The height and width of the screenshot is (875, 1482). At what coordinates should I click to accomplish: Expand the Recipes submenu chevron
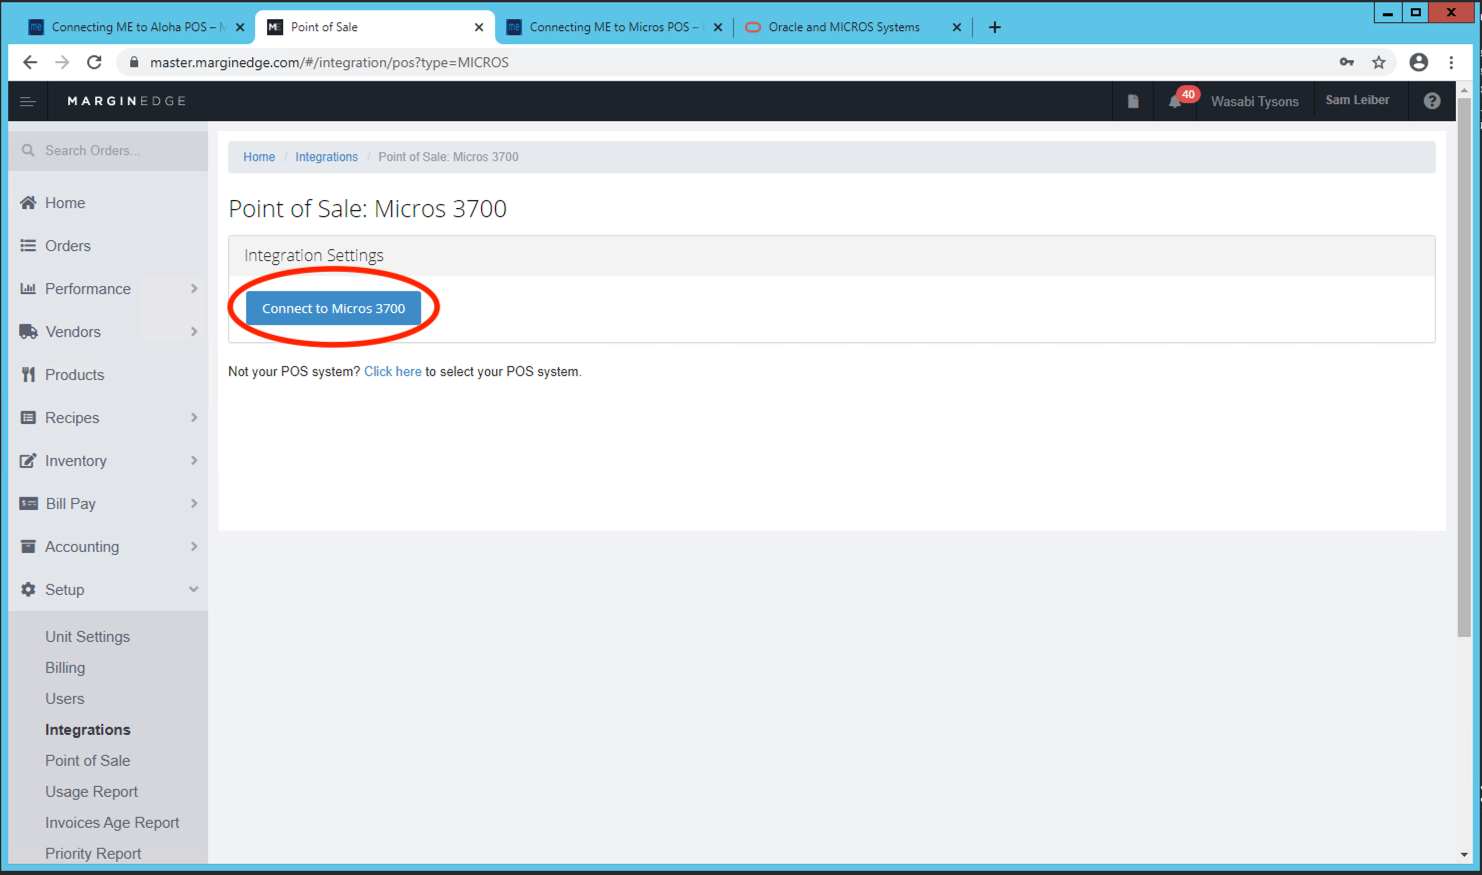coord(194,418)
